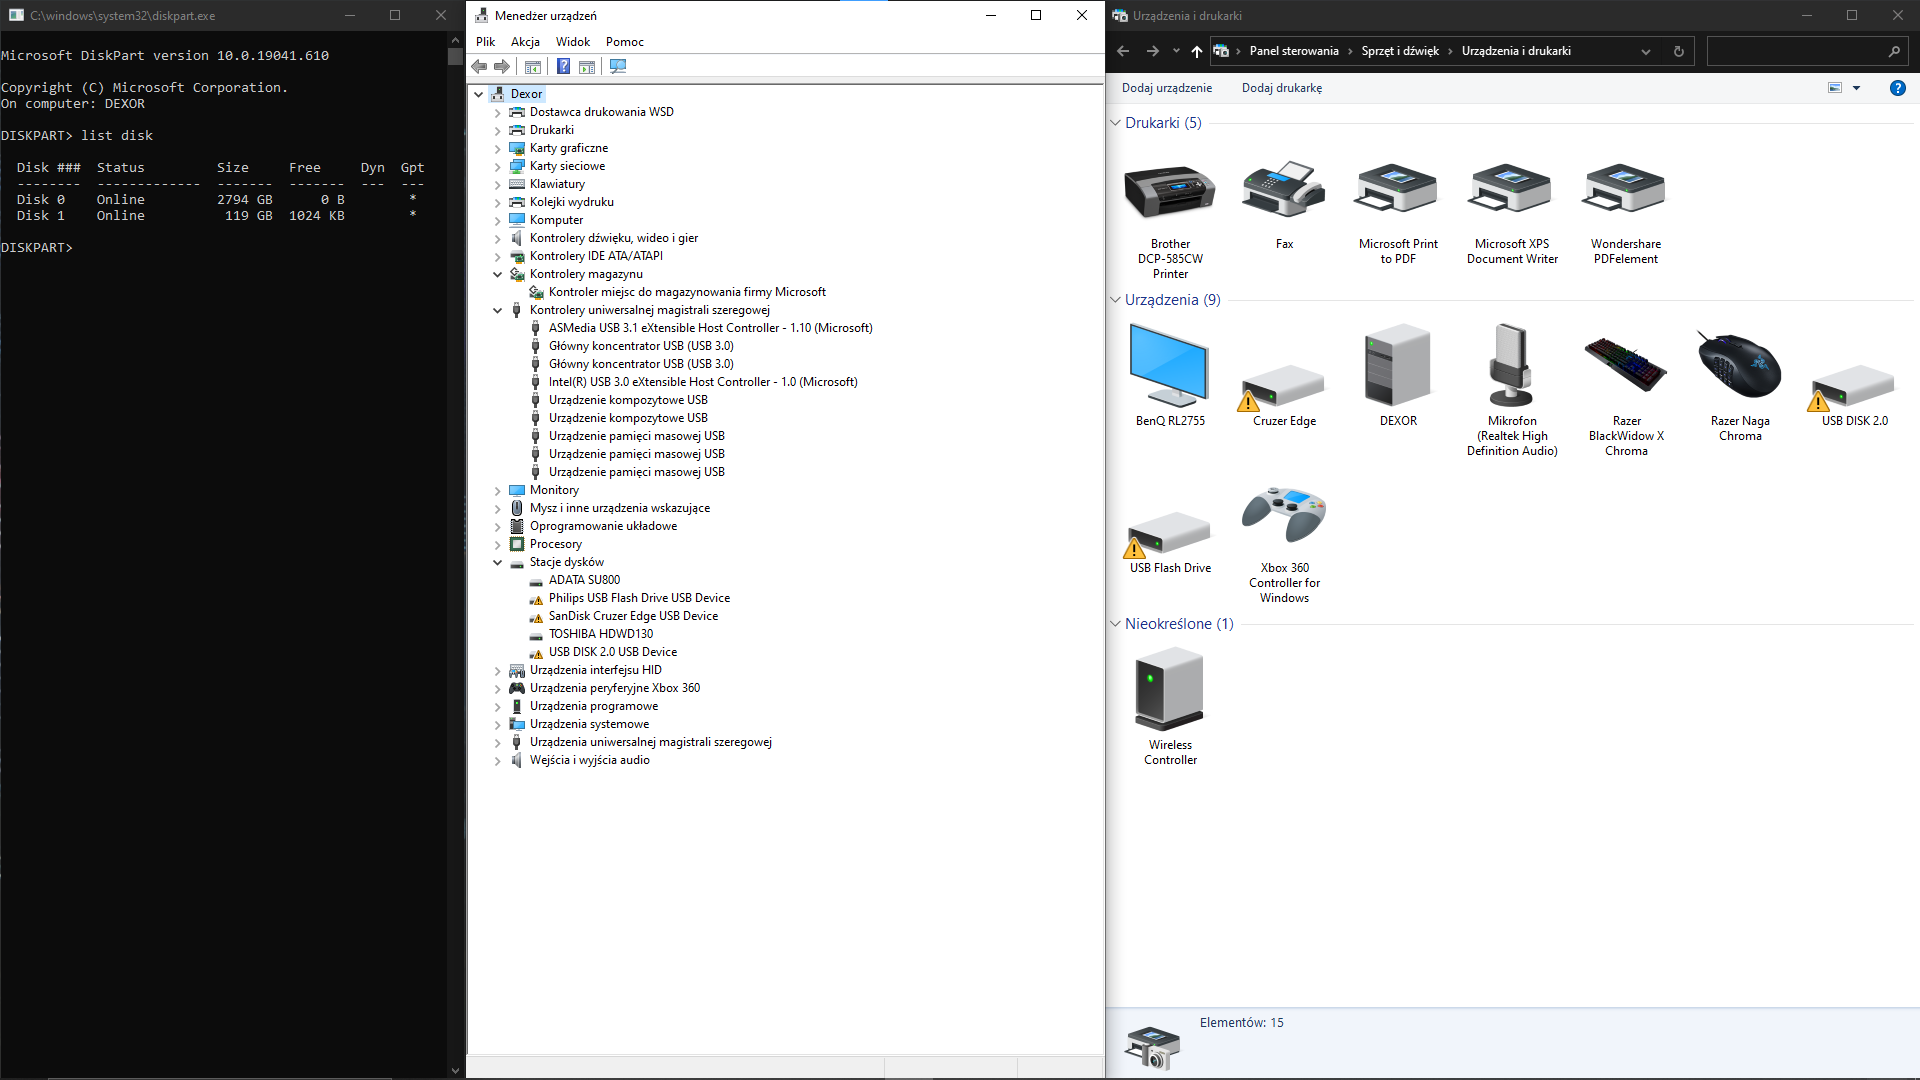Click Dodaj urządzenie button
Viewport: 1920px width, 1080px height.
click(1167, 88)
